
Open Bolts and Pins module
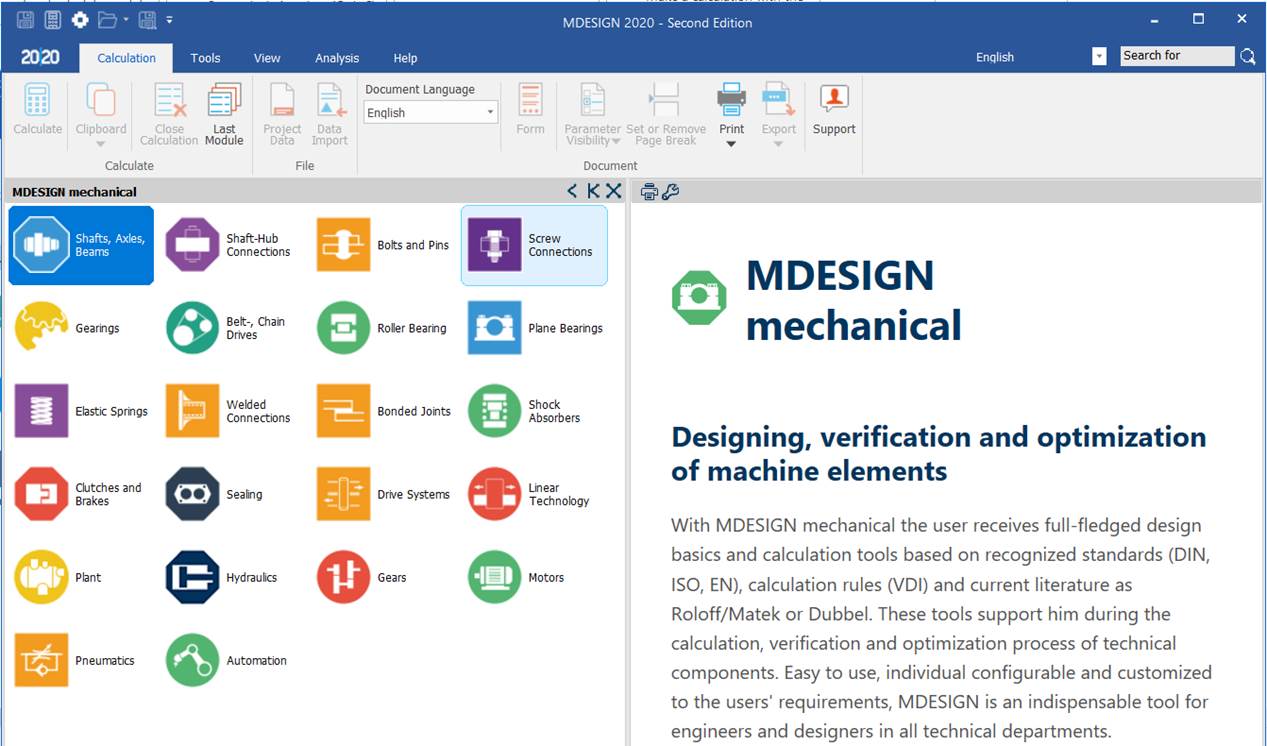[x=383, y=245]
